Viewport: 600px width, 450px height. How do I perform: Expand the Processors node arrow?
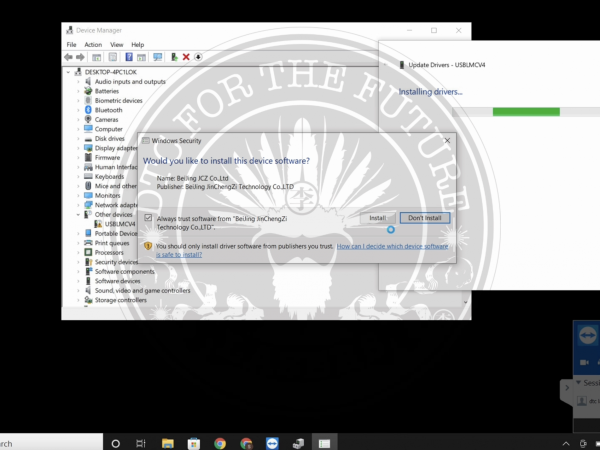click(78, 253)
